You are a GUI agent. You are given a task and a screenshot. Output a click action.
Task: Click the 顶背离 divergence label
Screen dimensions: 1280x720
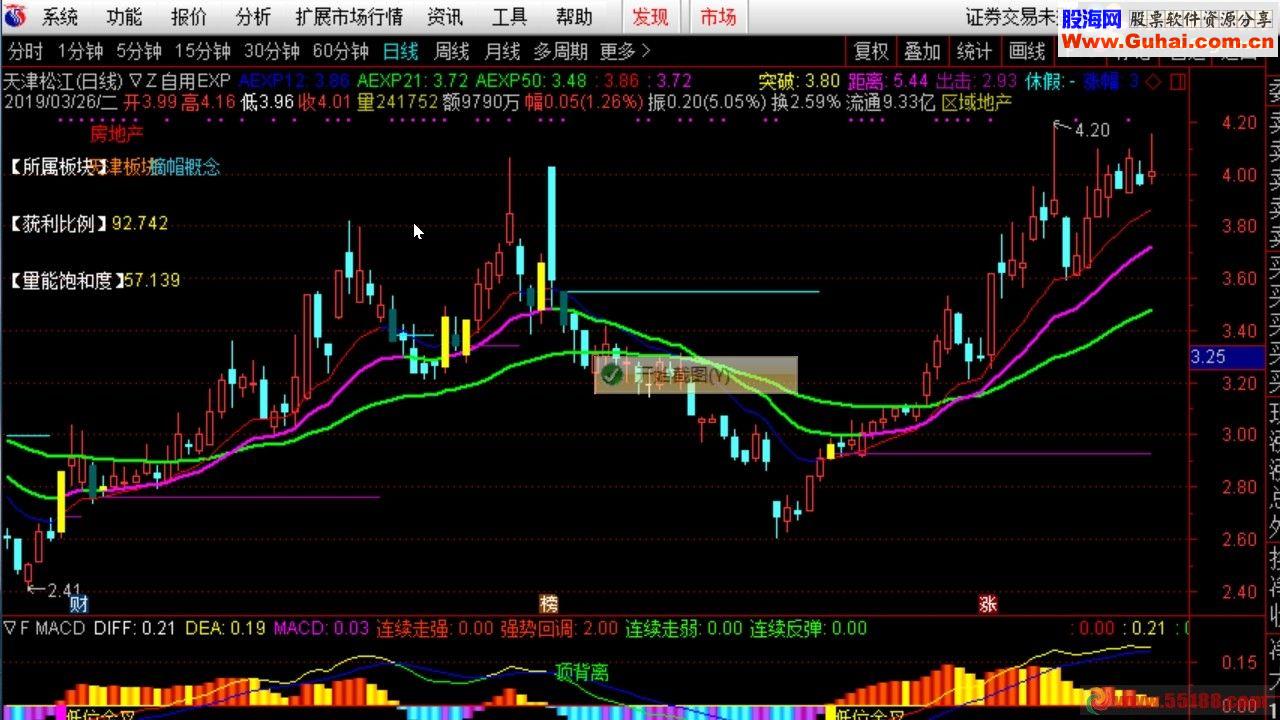581,672
